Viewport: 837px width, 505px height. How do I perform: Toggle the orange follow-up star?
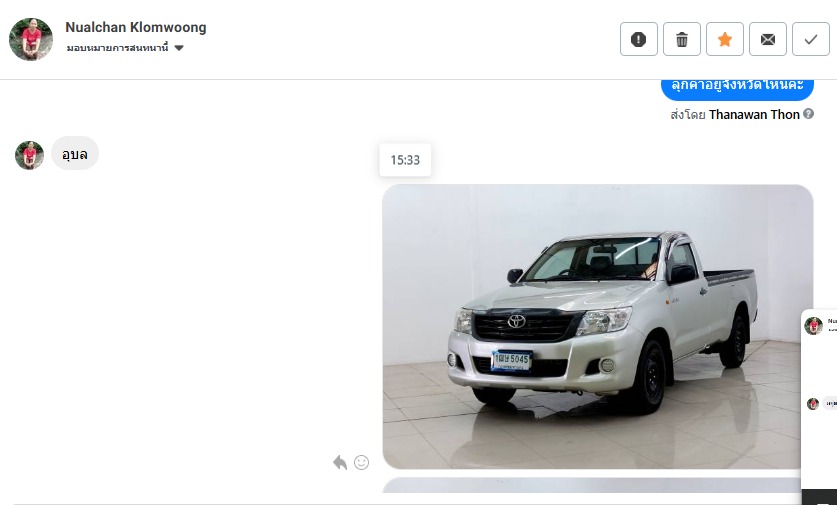[724, 39]
